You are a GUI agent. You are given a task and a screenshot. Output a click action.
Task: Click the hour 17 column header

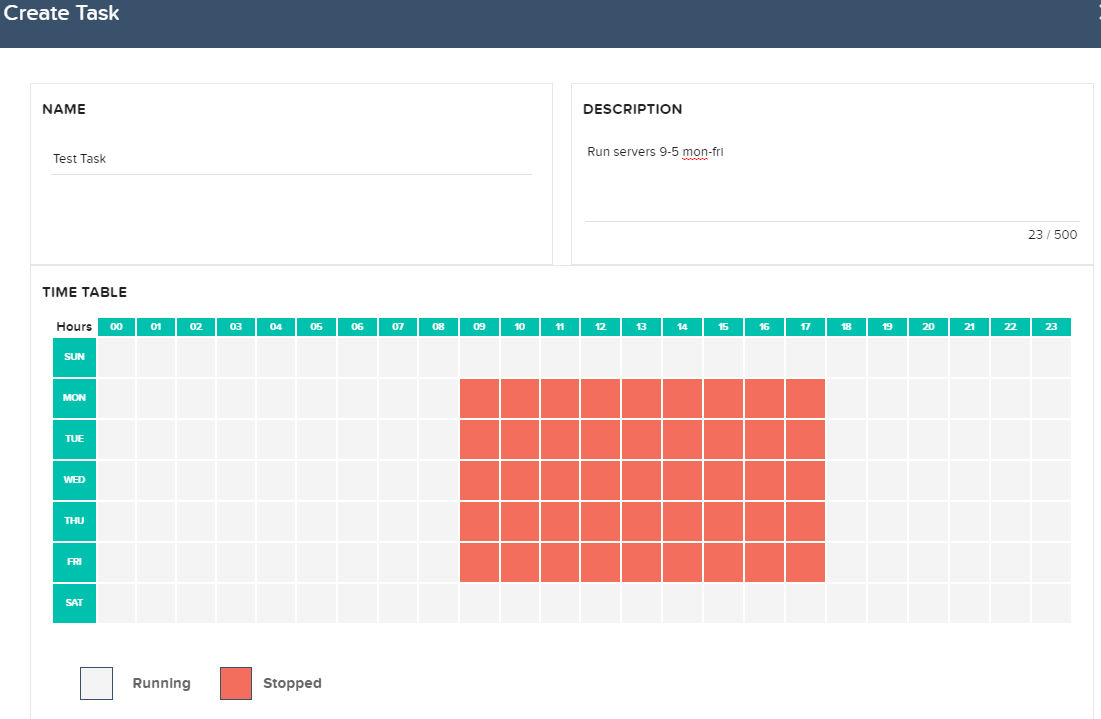(x=805, y=327)
